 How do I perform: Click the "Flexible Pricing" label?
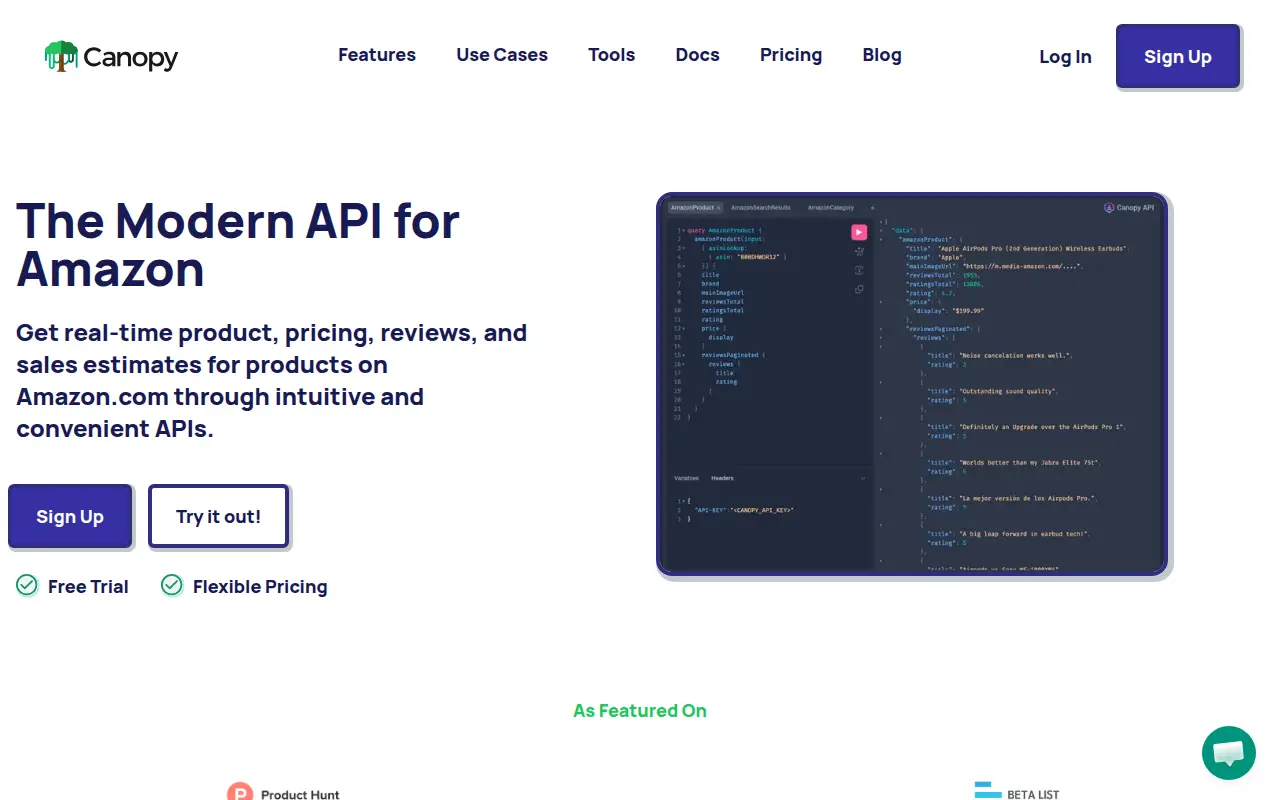click(x=260, y=587)
